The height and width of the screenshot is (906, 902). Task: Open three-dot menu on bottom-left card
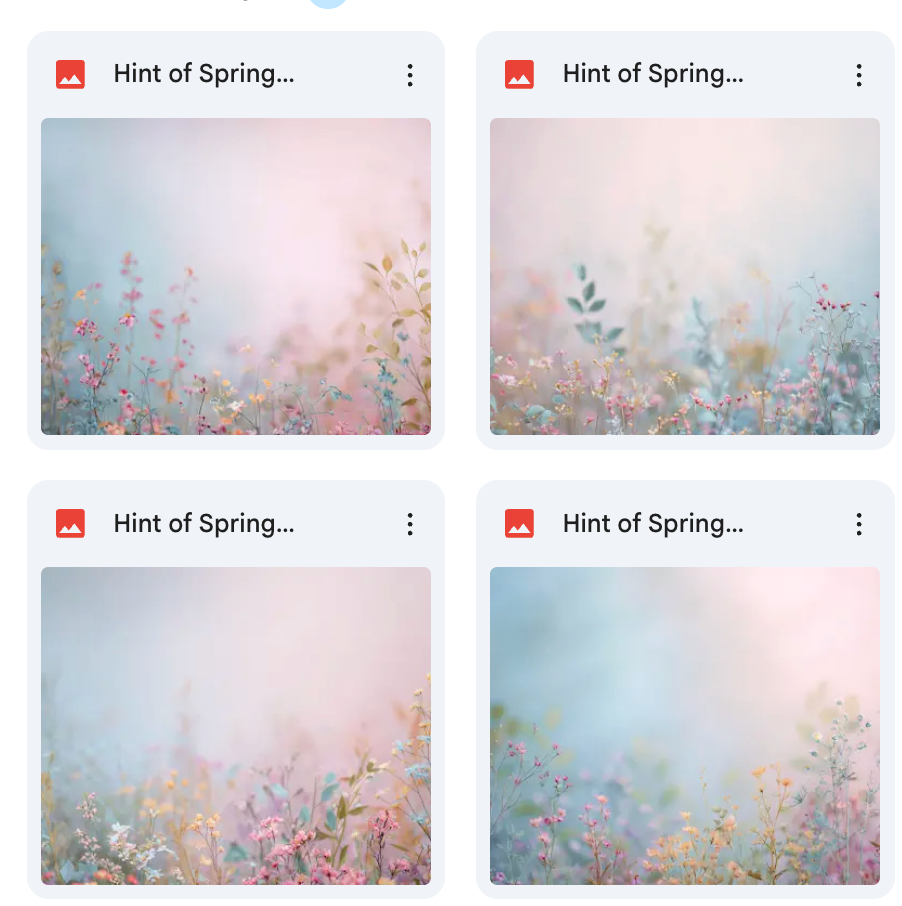410,524
